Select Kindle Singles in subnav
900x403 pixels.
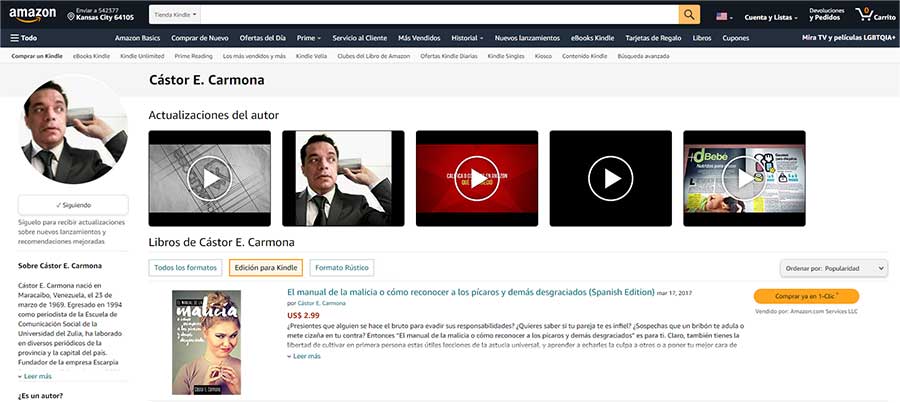(506, 56)
